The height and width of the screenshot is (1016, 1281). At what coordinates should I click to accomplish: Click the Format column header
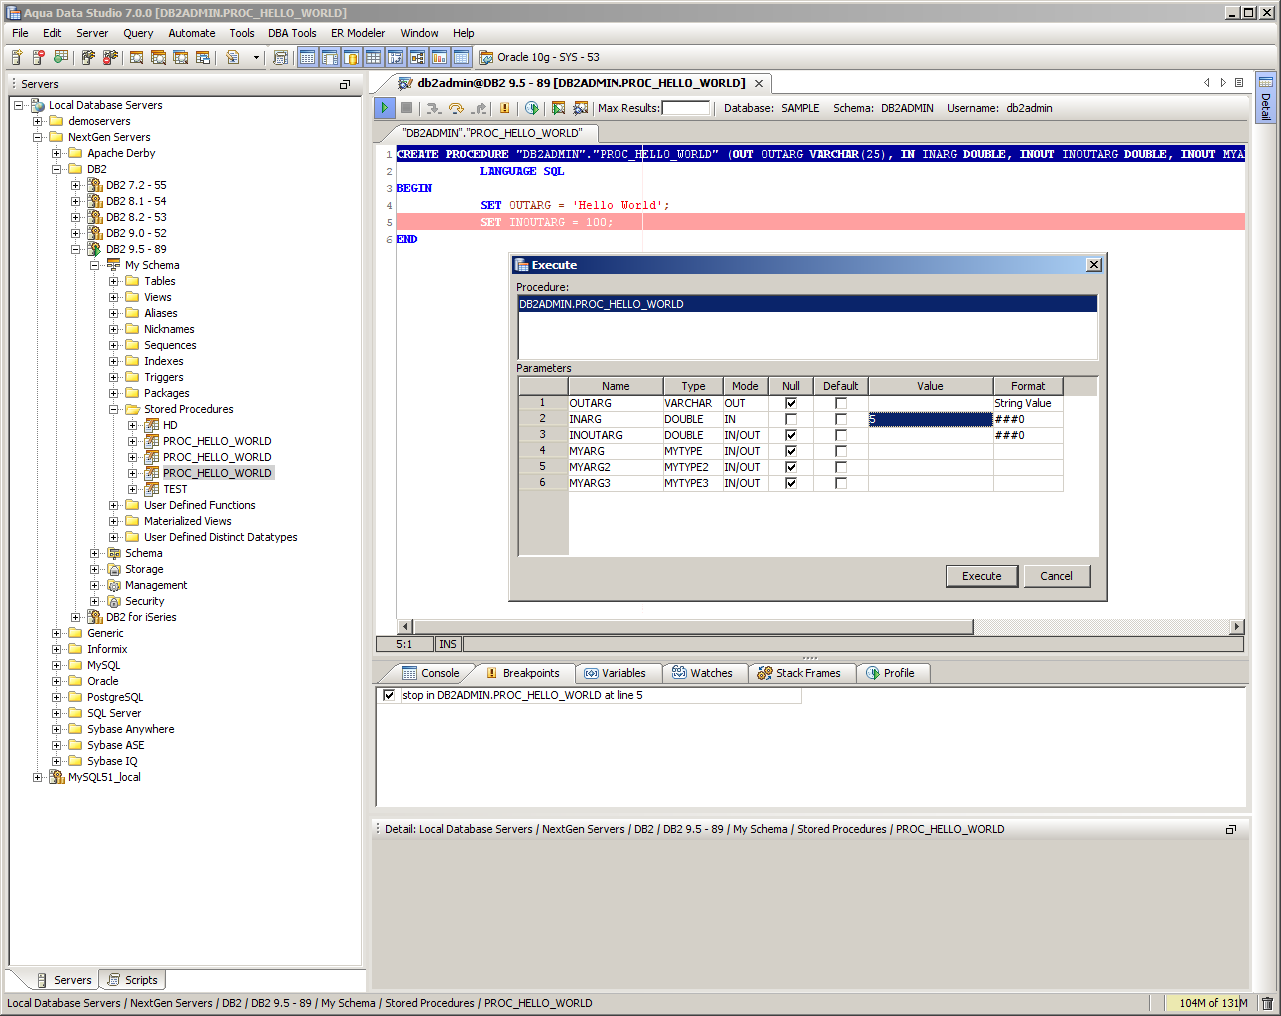coord(1028,386)
